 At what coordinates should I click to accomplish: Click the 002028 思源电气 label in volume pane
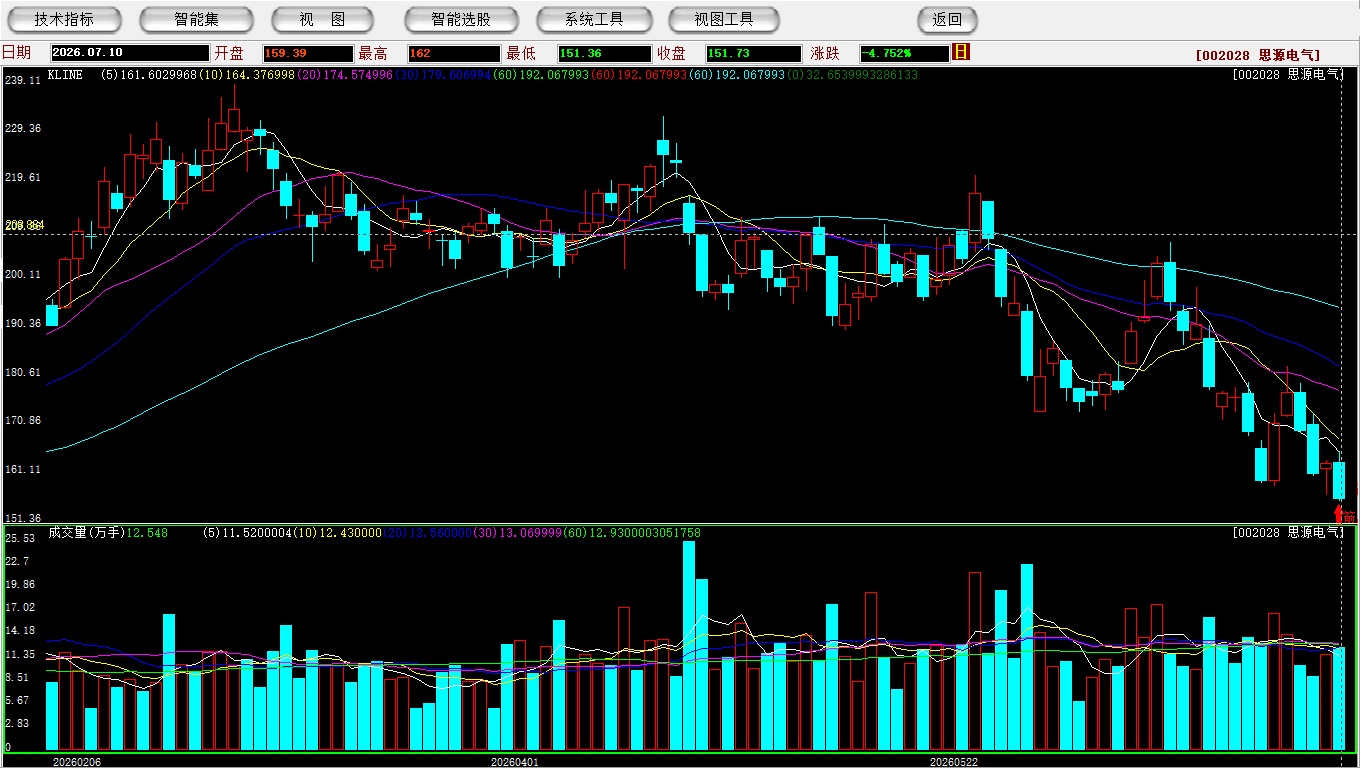click(x=1288, y=533)
